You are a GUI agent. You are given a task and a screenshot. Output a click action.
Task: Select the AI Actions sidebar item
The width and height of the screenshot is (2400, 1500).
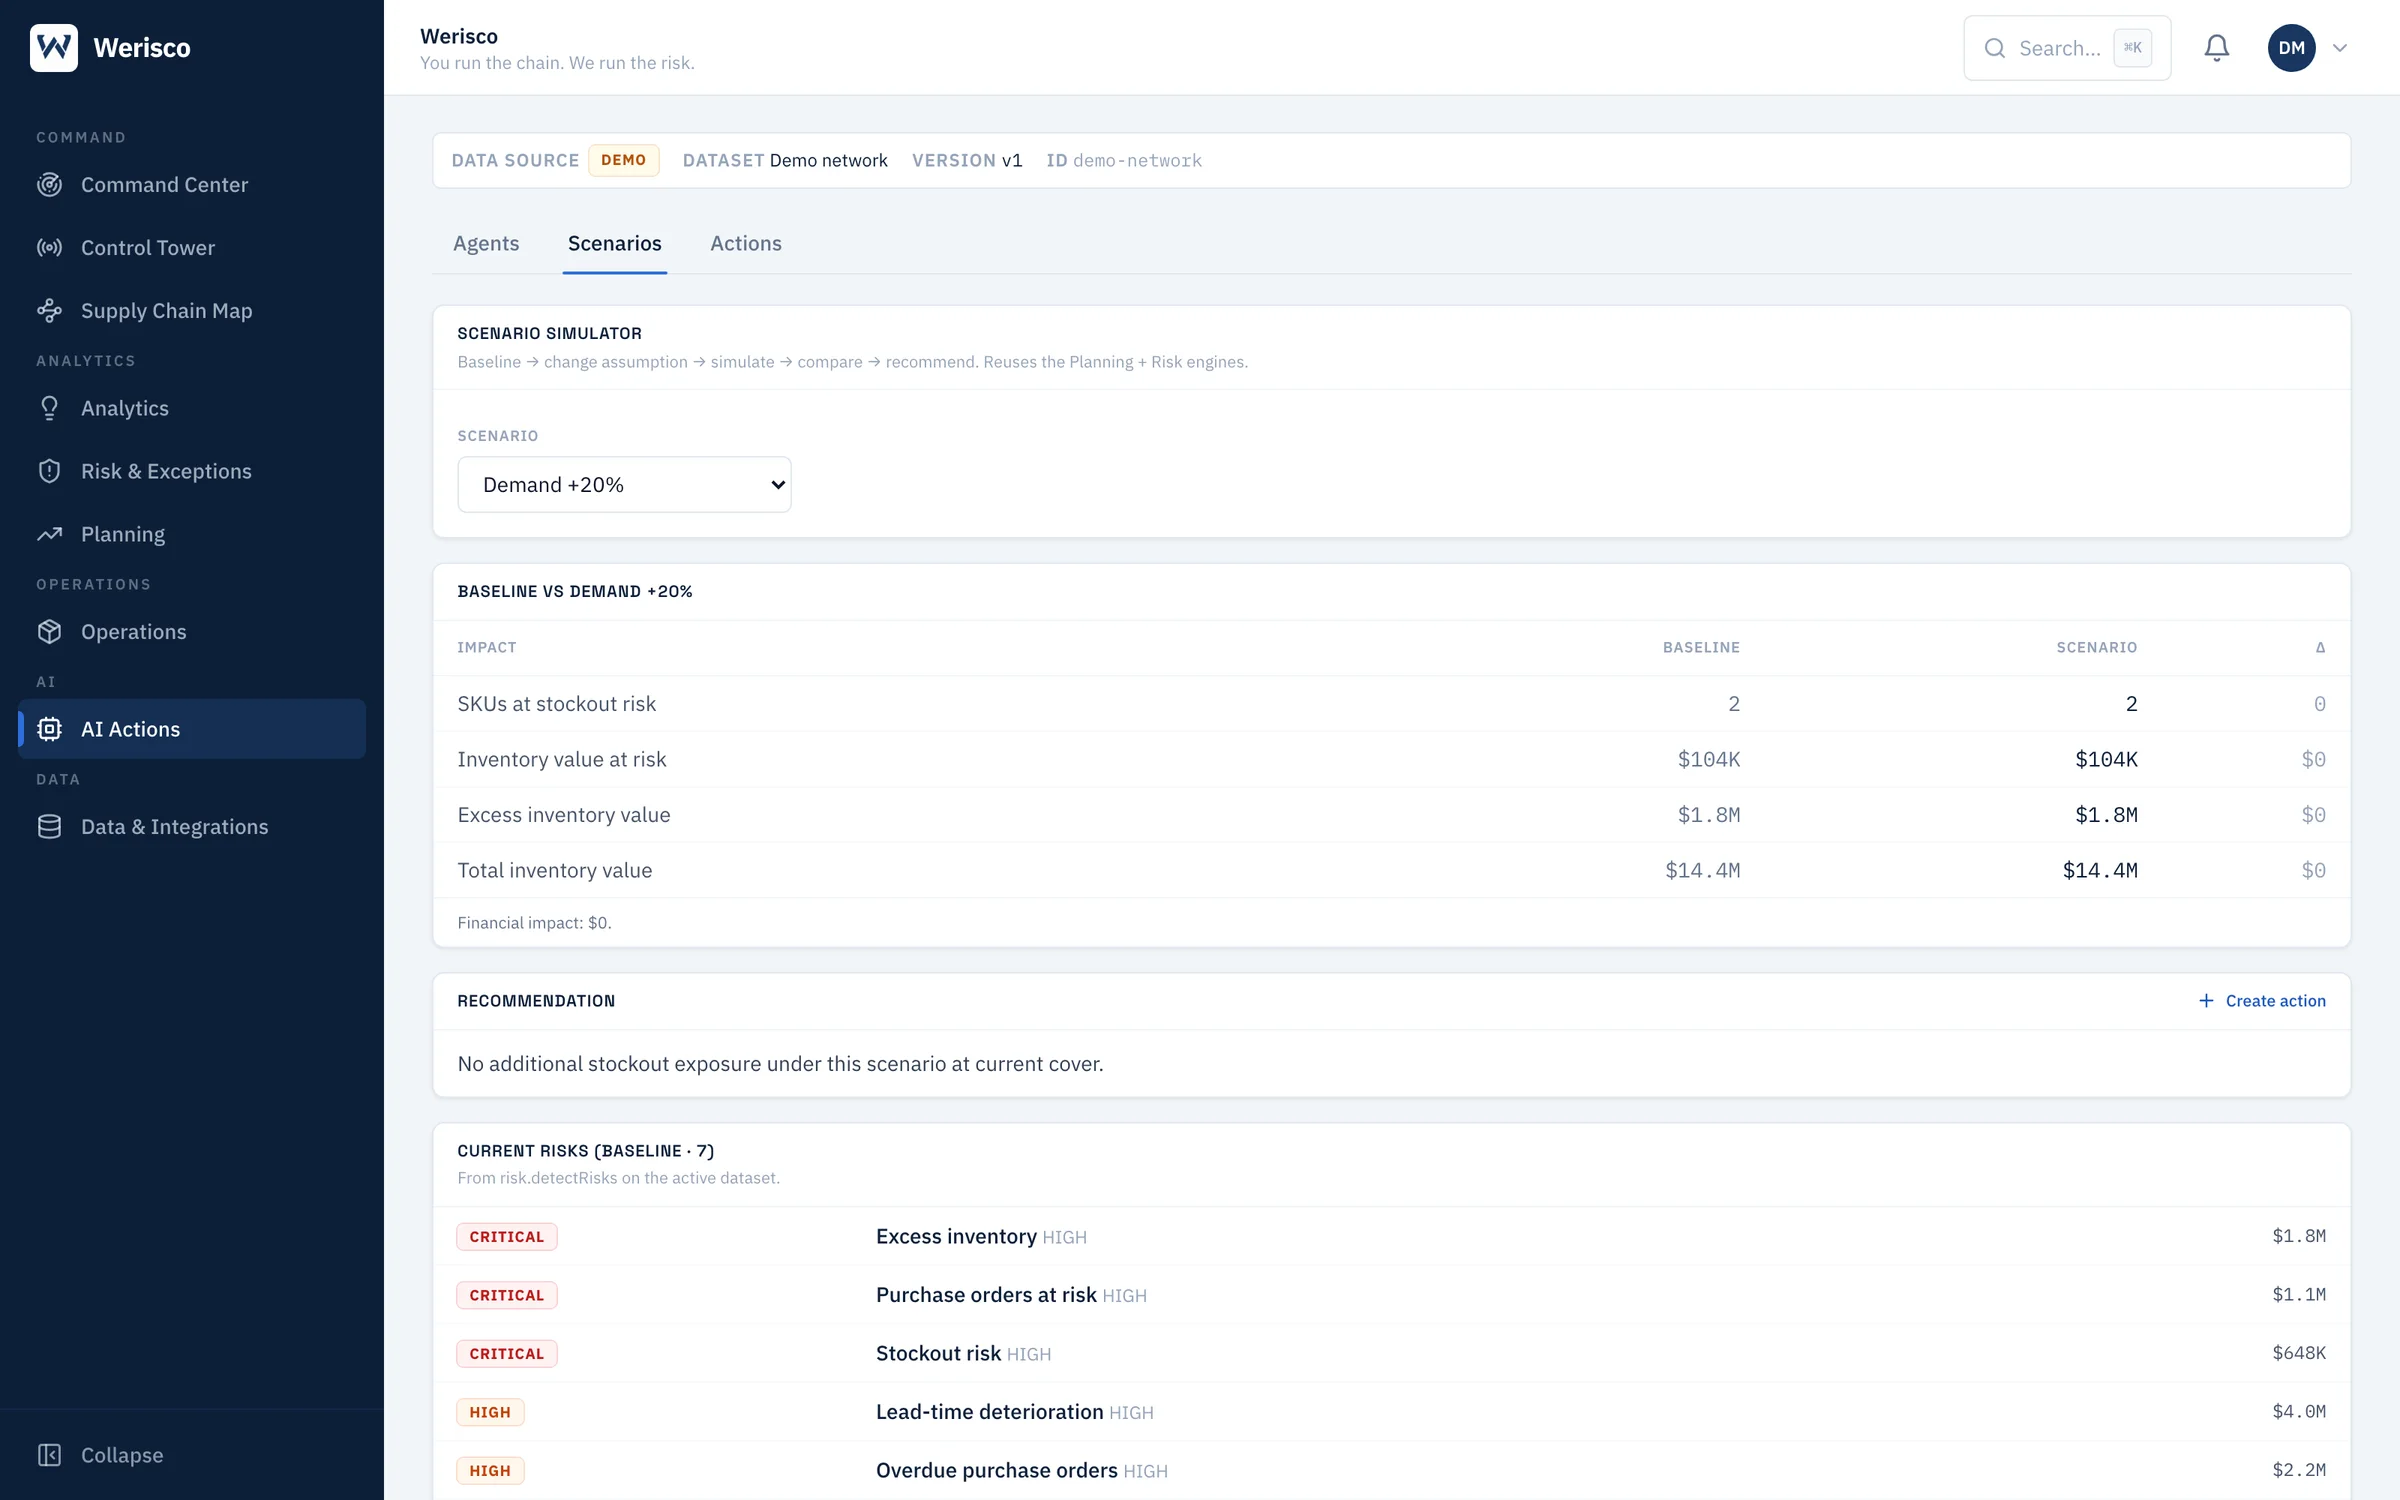[x=192, y=729]
